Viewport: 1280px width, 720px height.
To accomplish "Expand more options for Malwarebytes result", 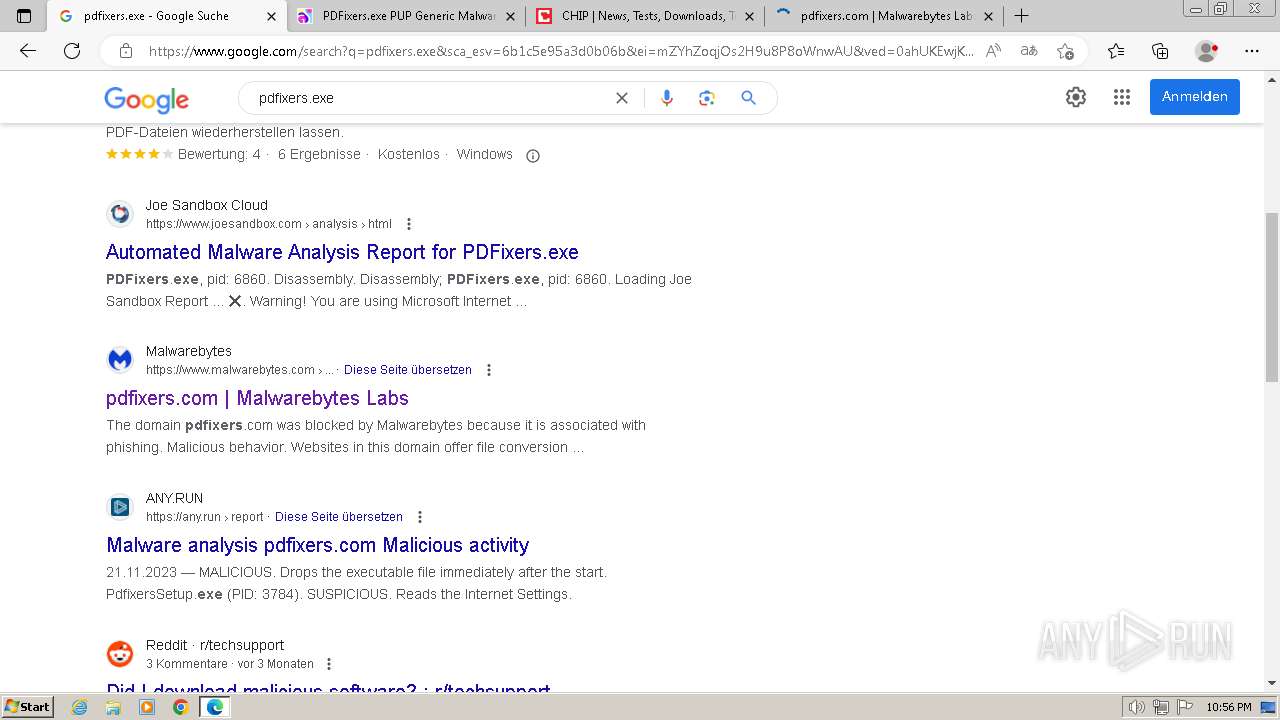I will point(488,370).
